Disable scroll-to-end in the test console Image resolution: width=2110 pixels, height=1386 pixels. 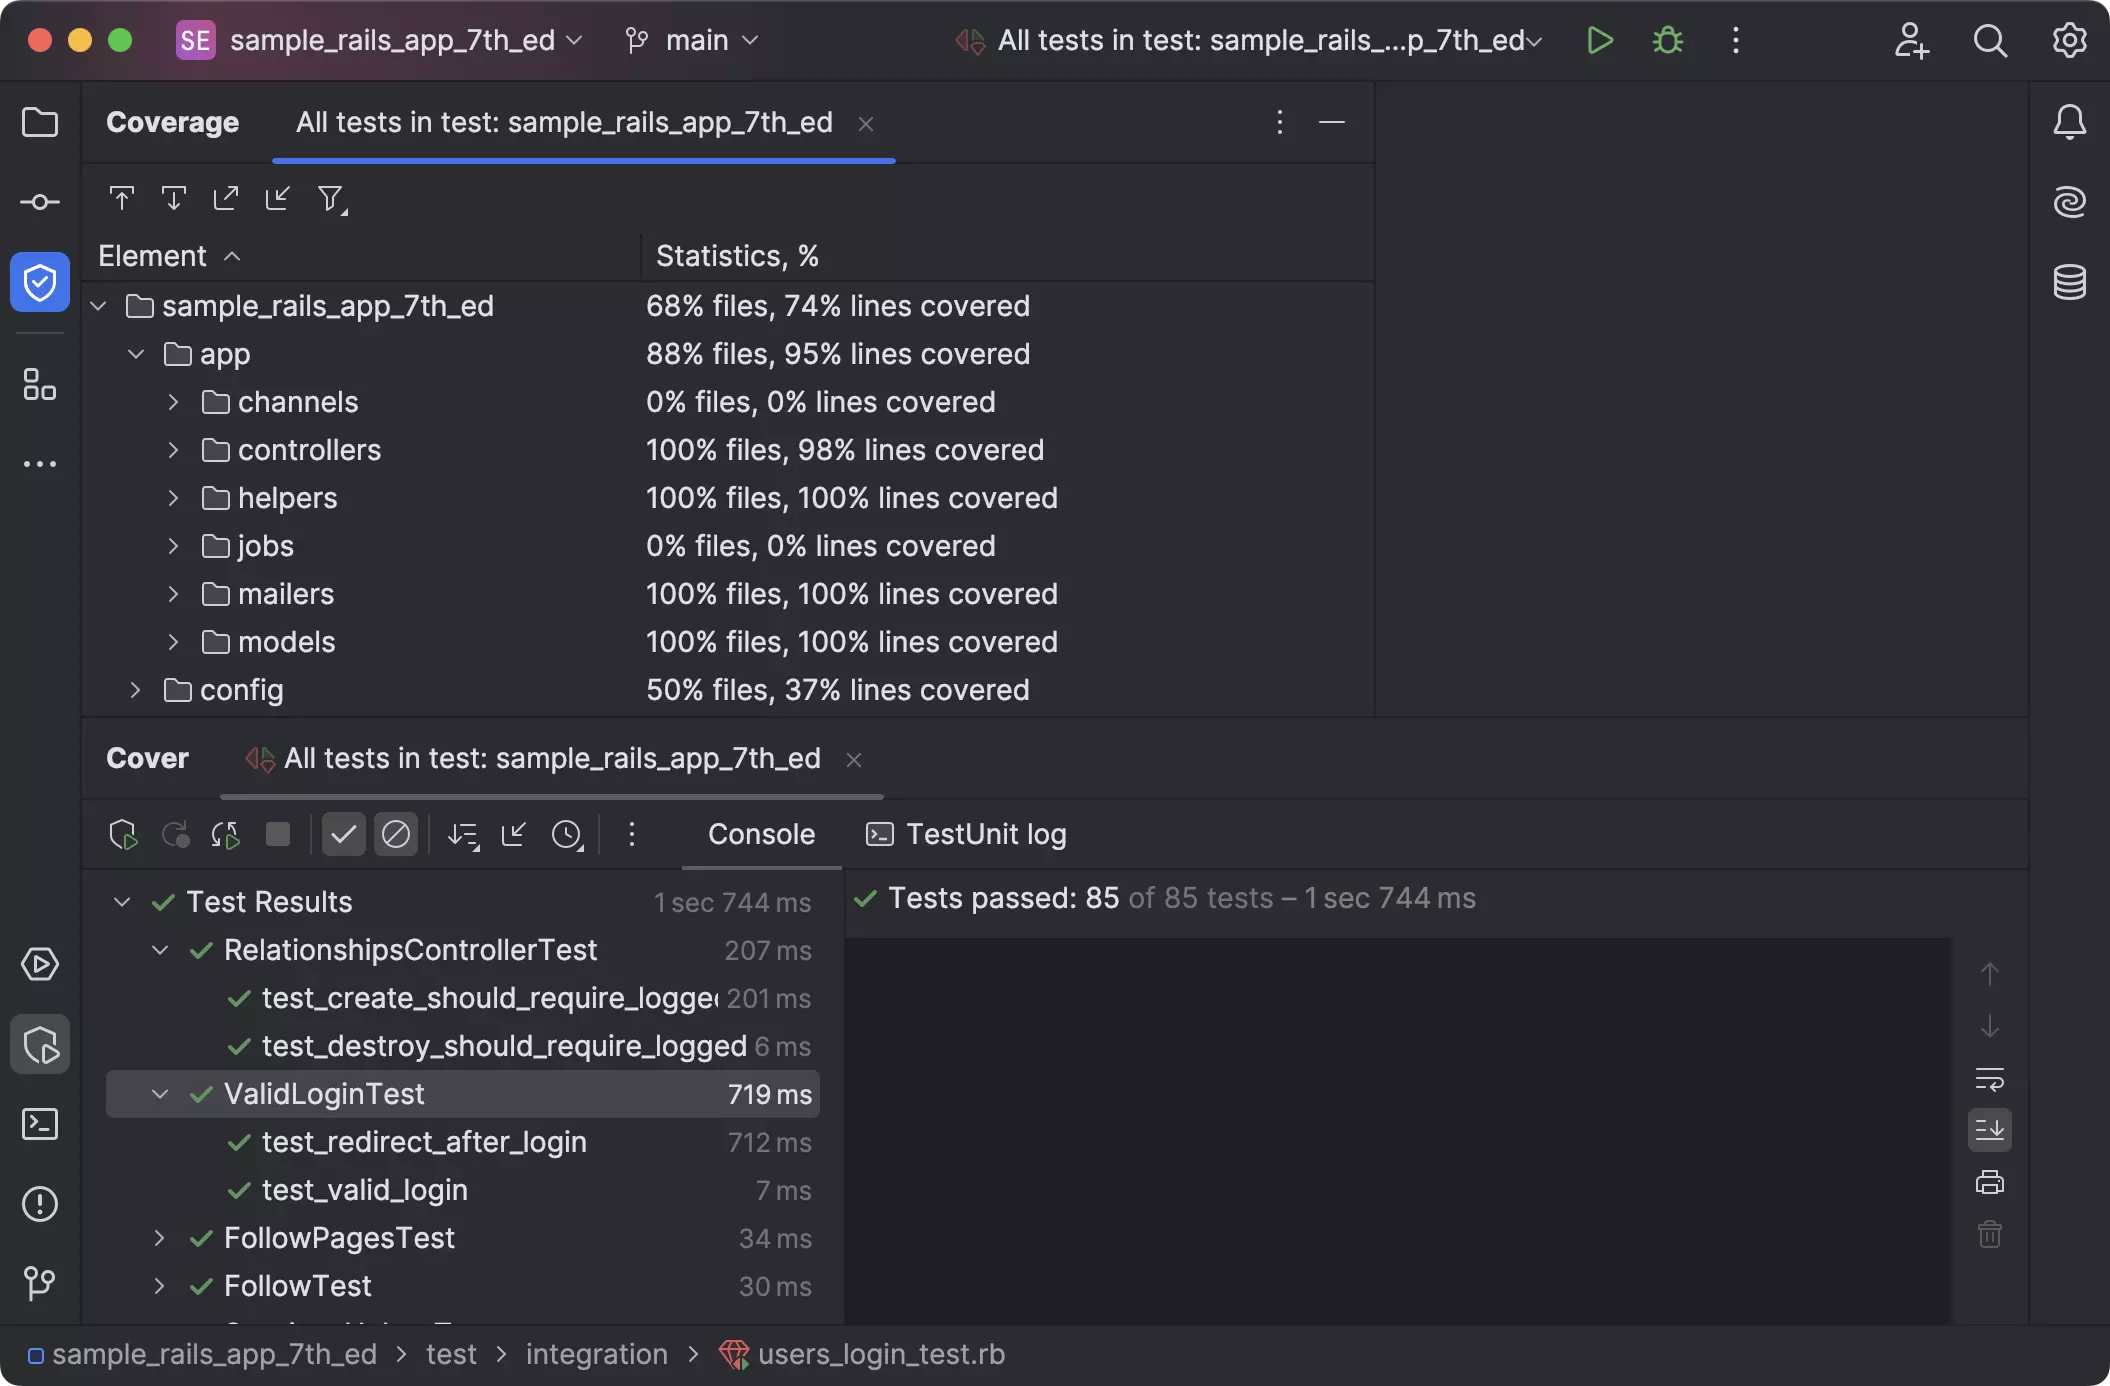[1989, 1130]
